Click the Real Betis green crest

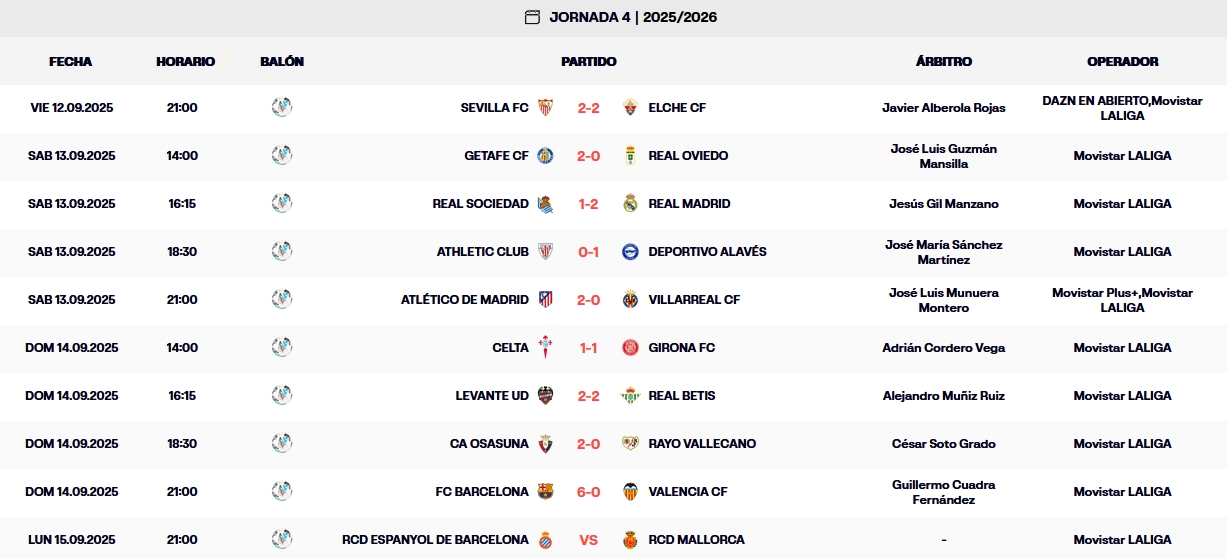(x=630, y=396)
